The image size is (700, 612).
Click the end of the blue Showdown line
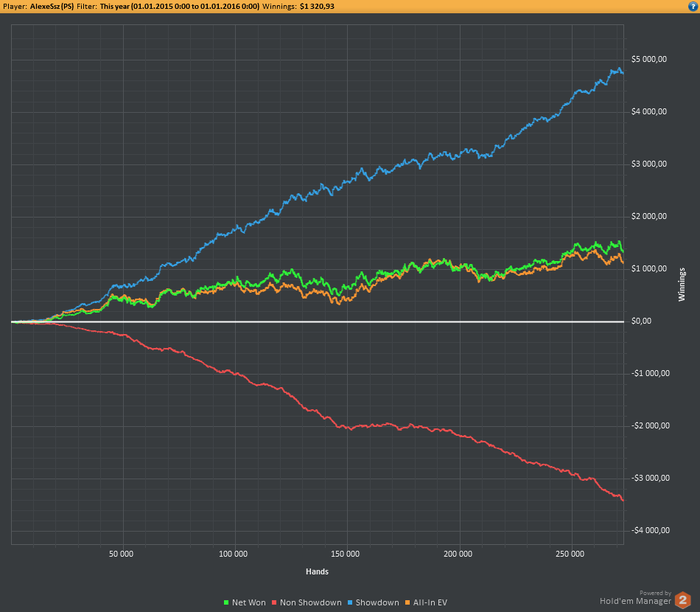(623, 73)
